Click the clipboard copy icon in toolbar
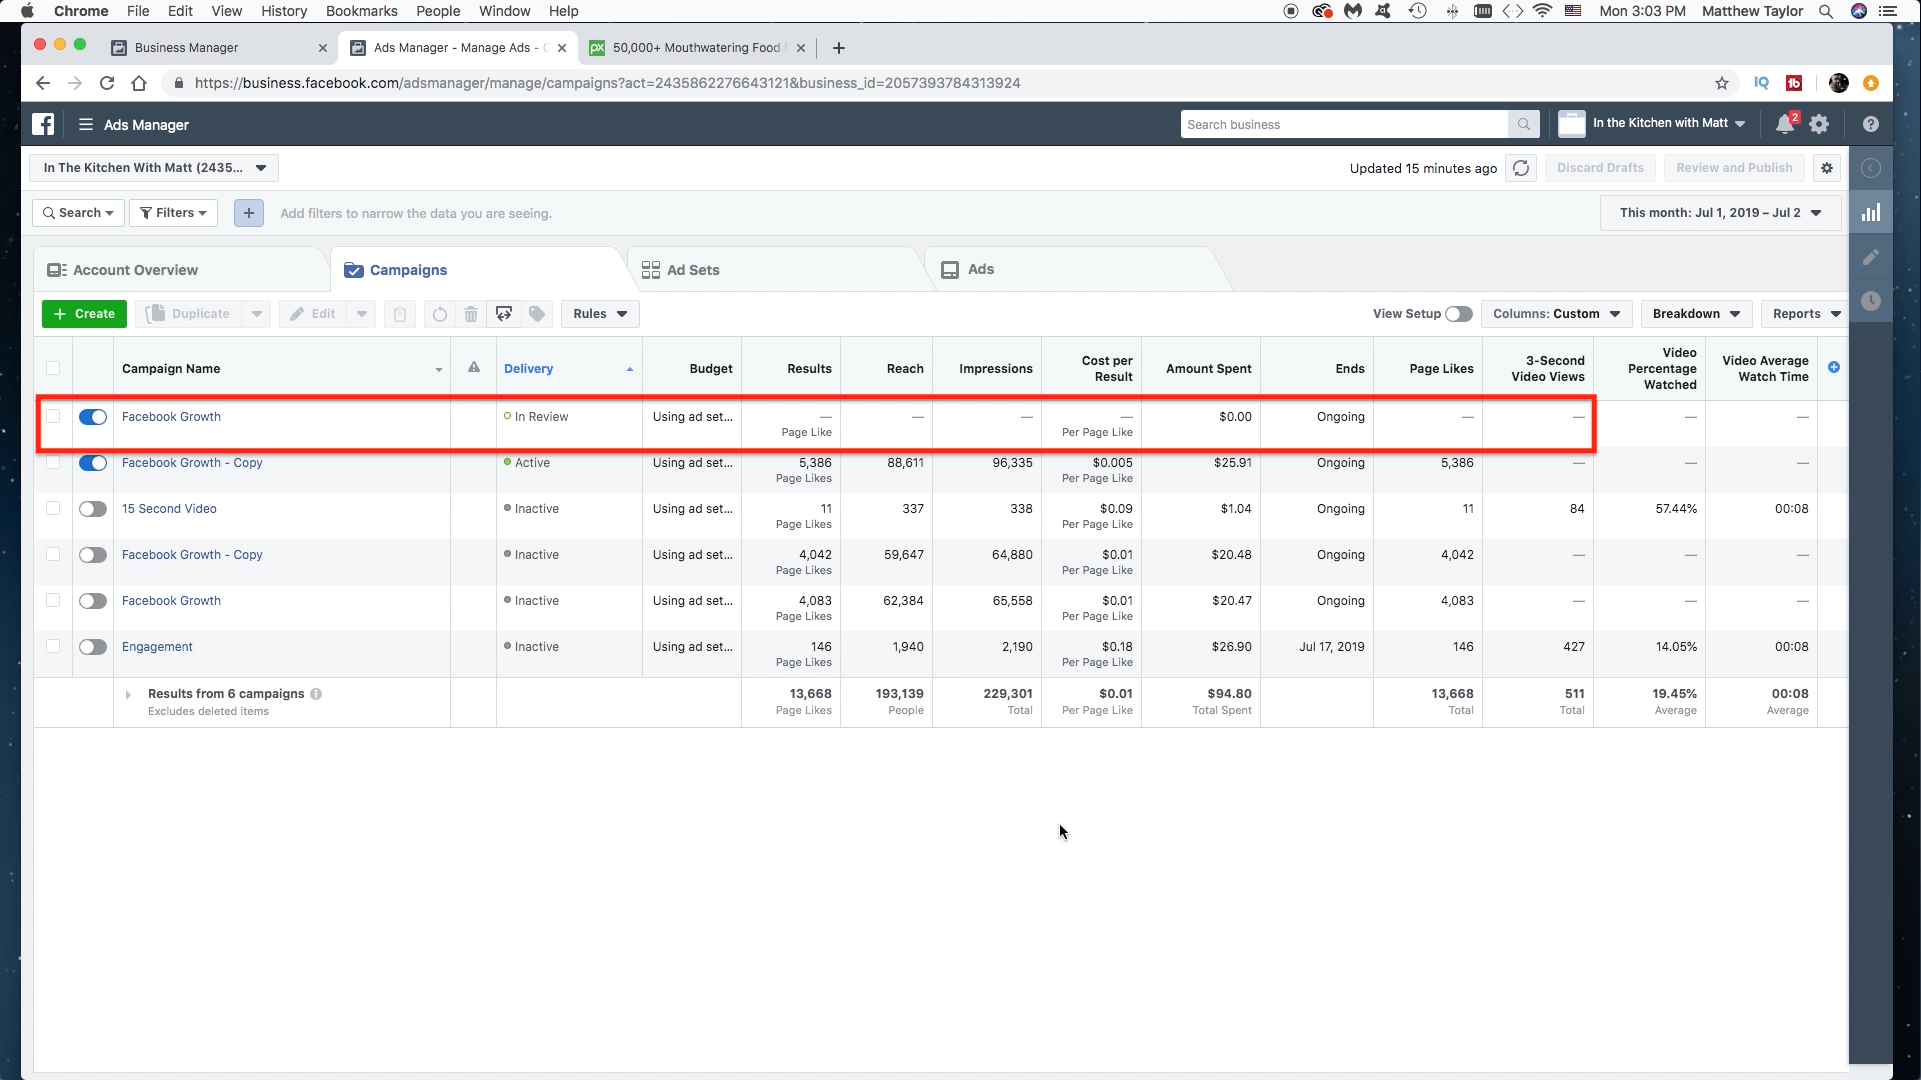Image resolution: width=1921 pixels, height=1080 pixels. tap(400, 314)
